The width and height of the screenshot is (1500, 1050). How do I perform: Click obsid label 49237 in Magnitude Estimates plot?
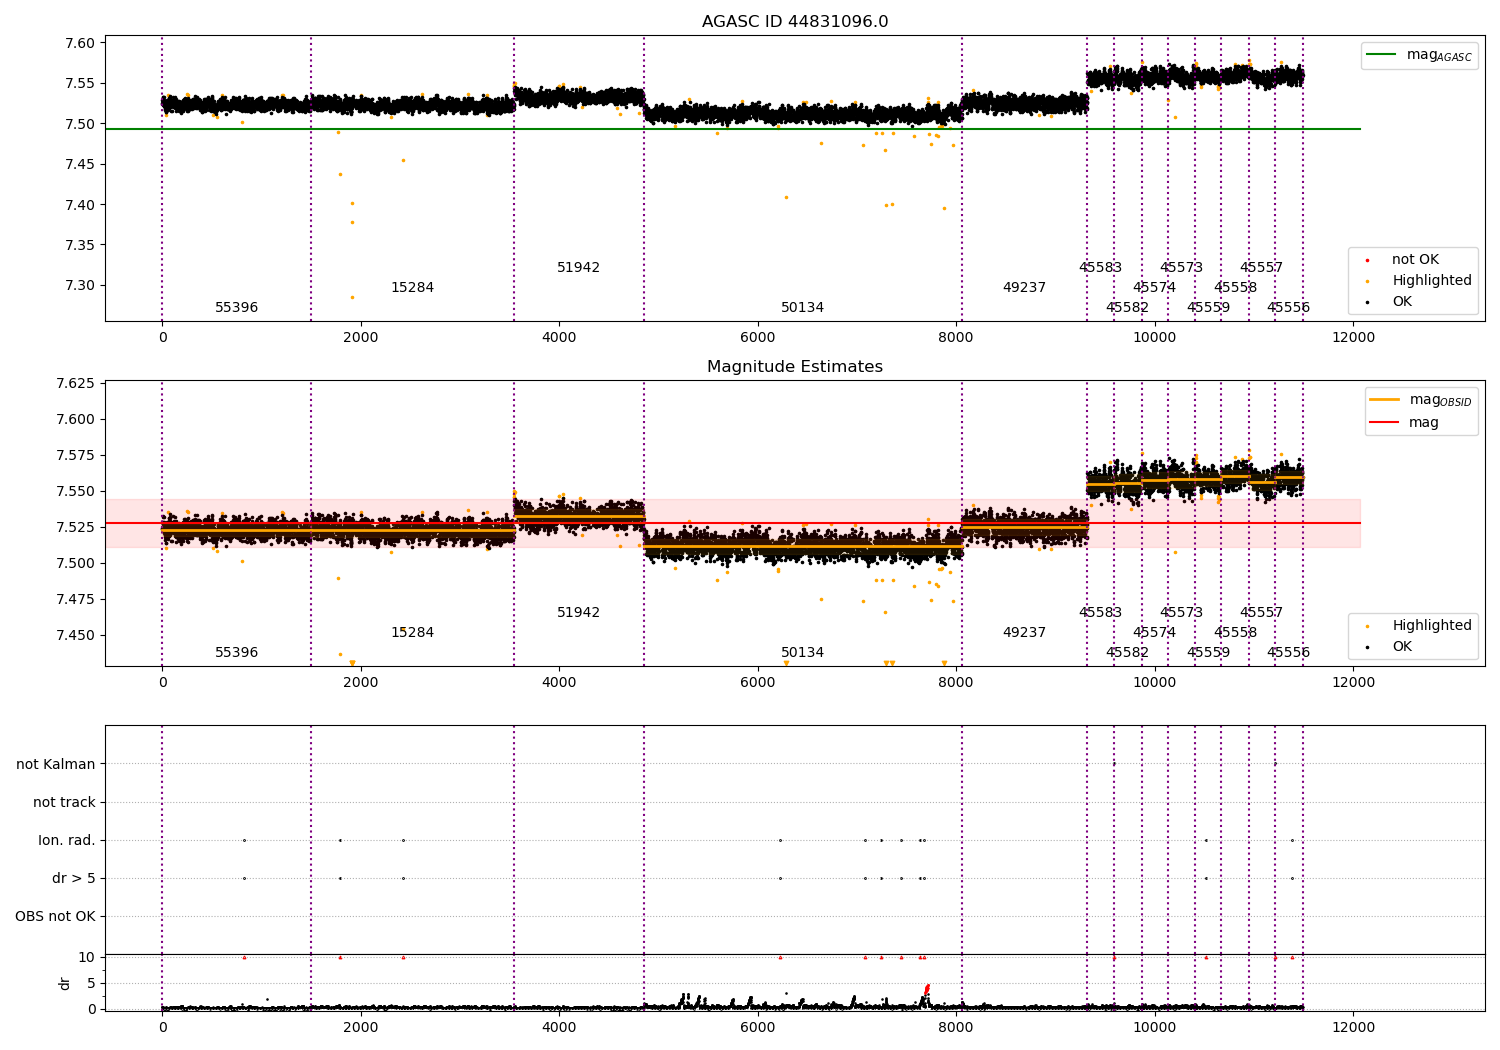[x=1025, y=633]
